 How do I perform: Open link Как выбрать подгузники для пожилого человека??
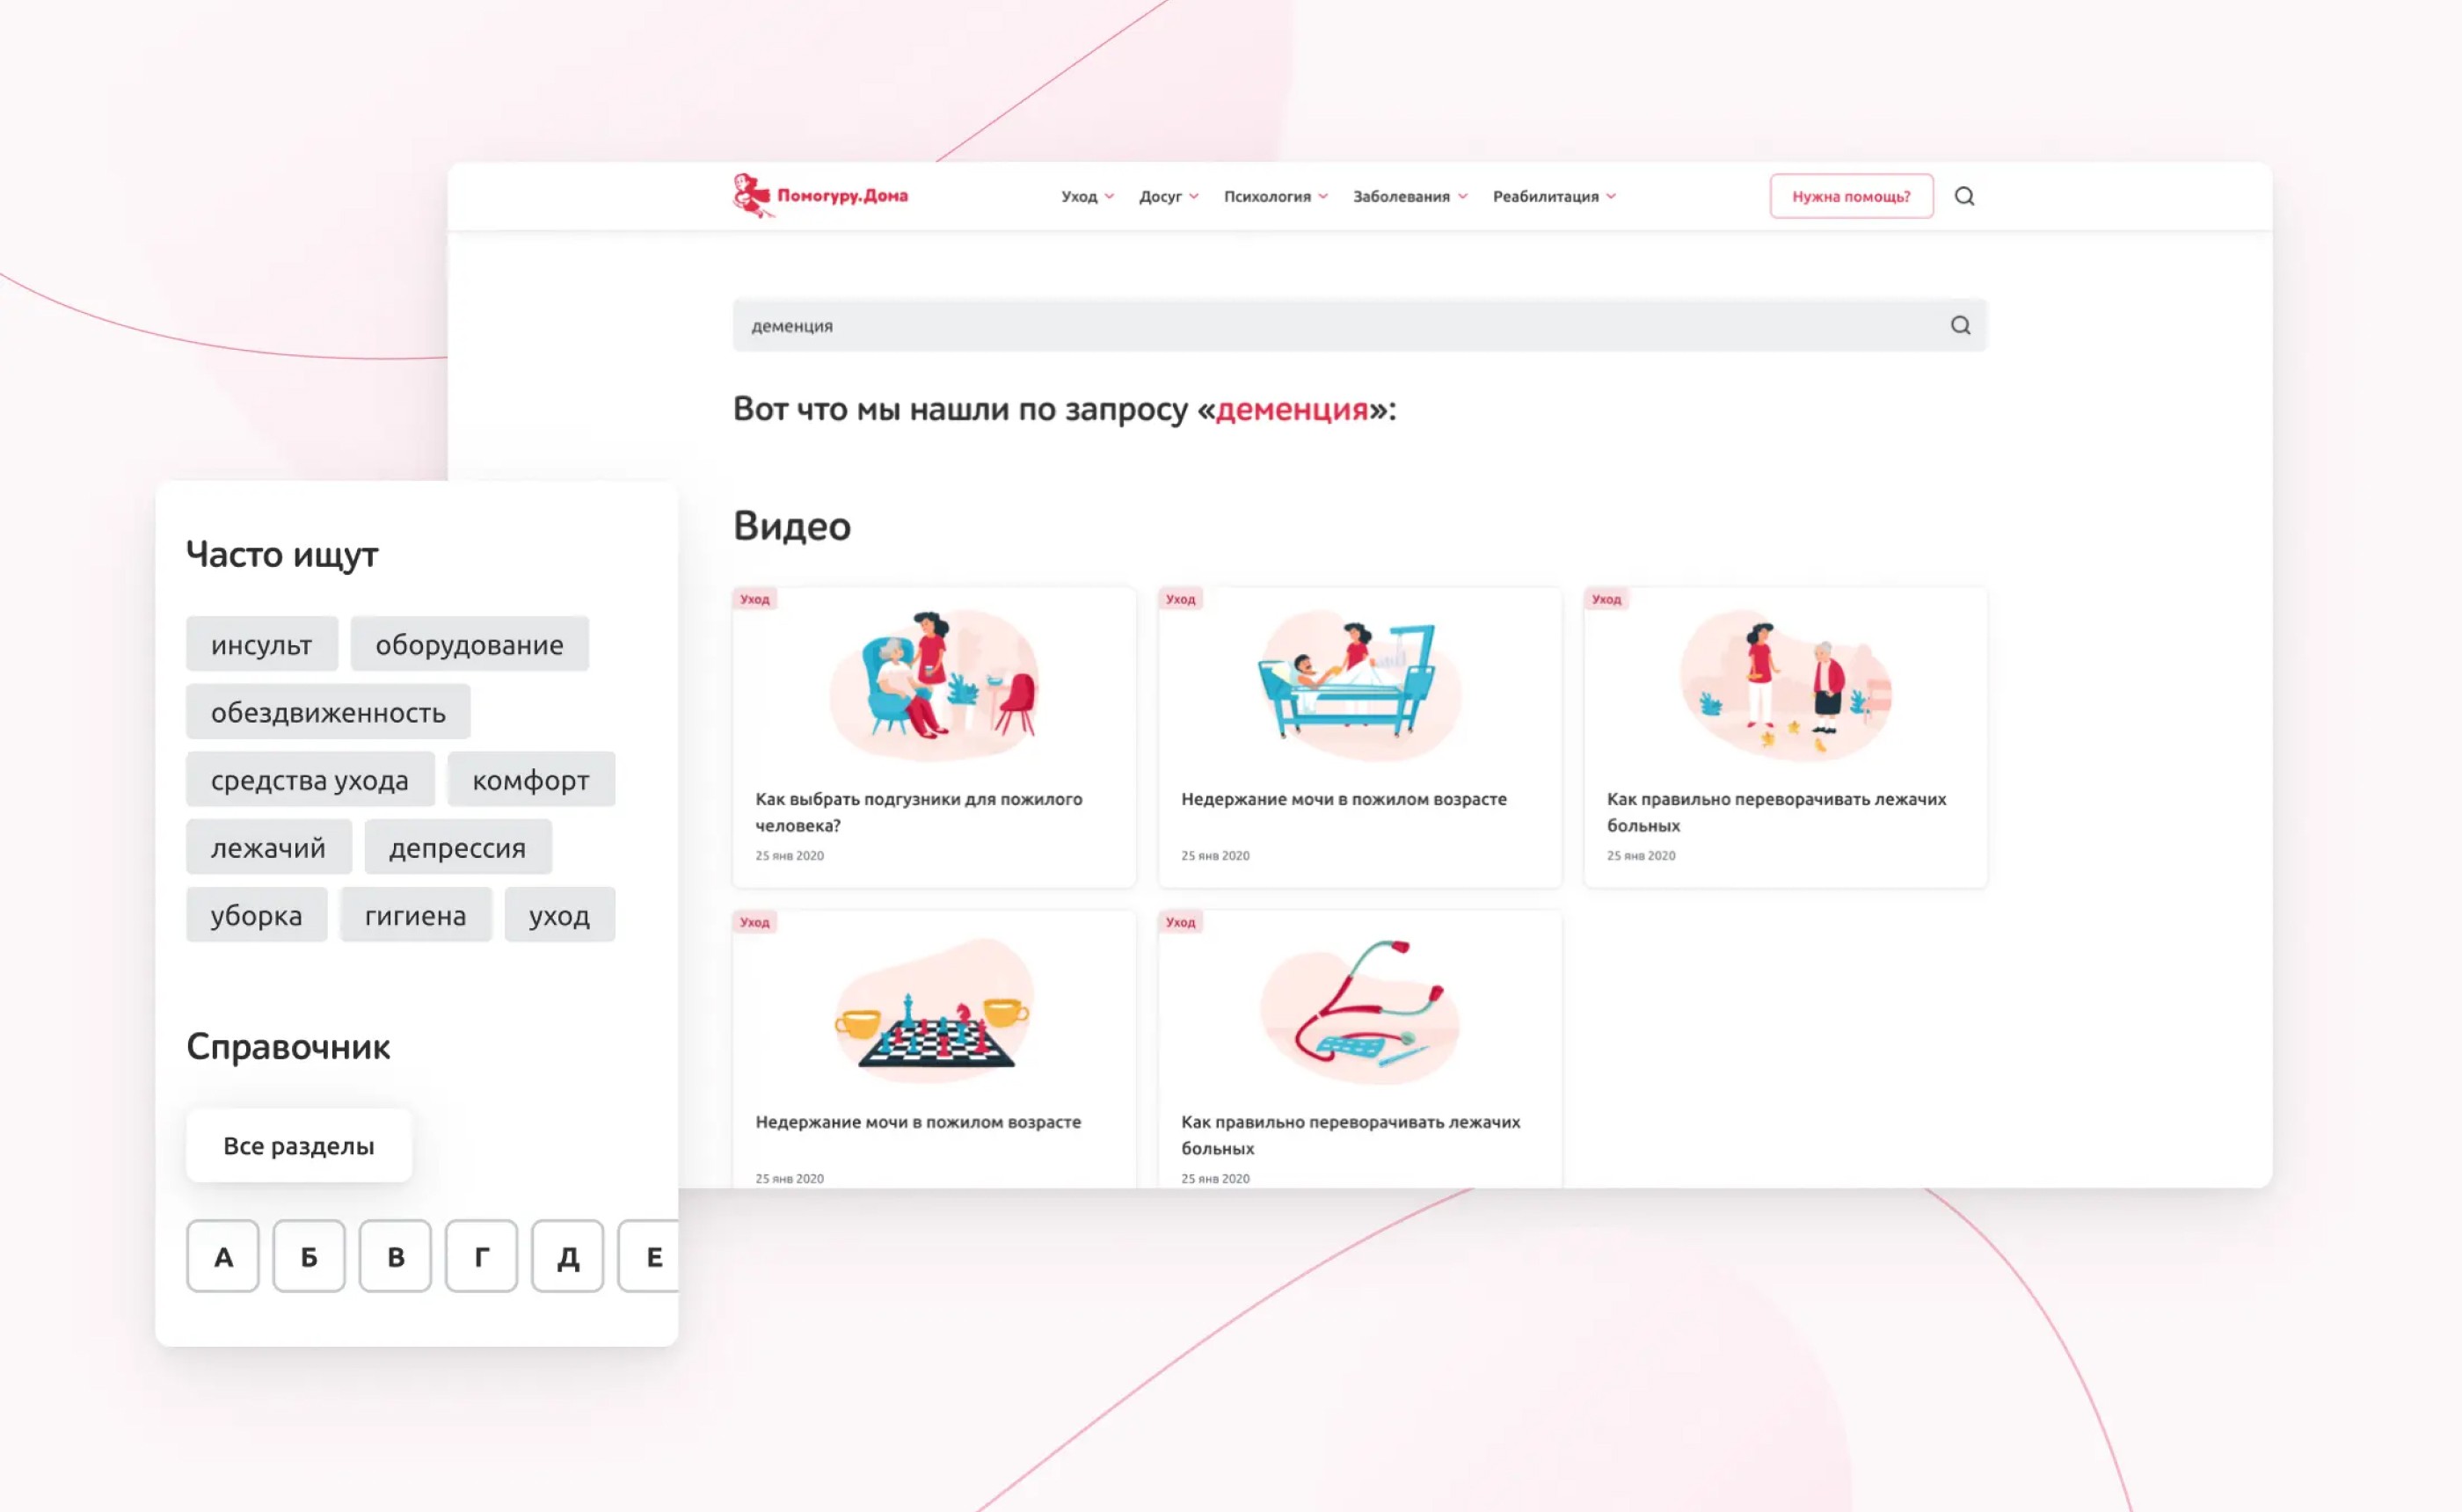919,812
